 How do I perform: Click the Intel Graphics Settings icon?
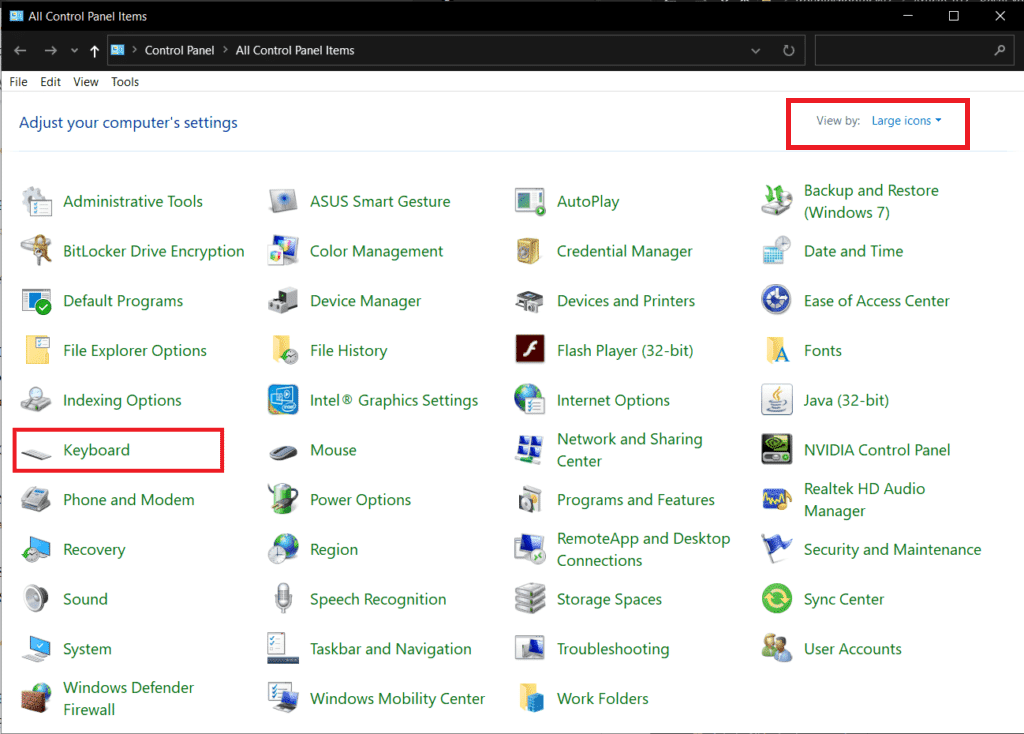tap(283, 400)
